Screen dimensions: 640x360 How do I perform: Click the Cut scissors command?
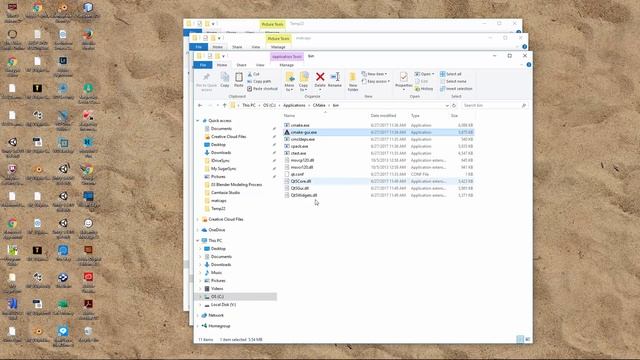253,74
